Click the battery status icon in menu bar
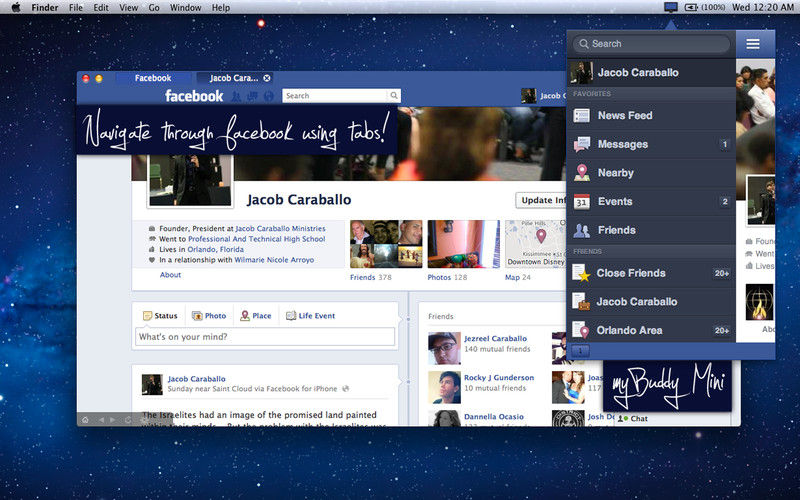The height and width of the screenshot is (500, 800). (x=691, y=7)
